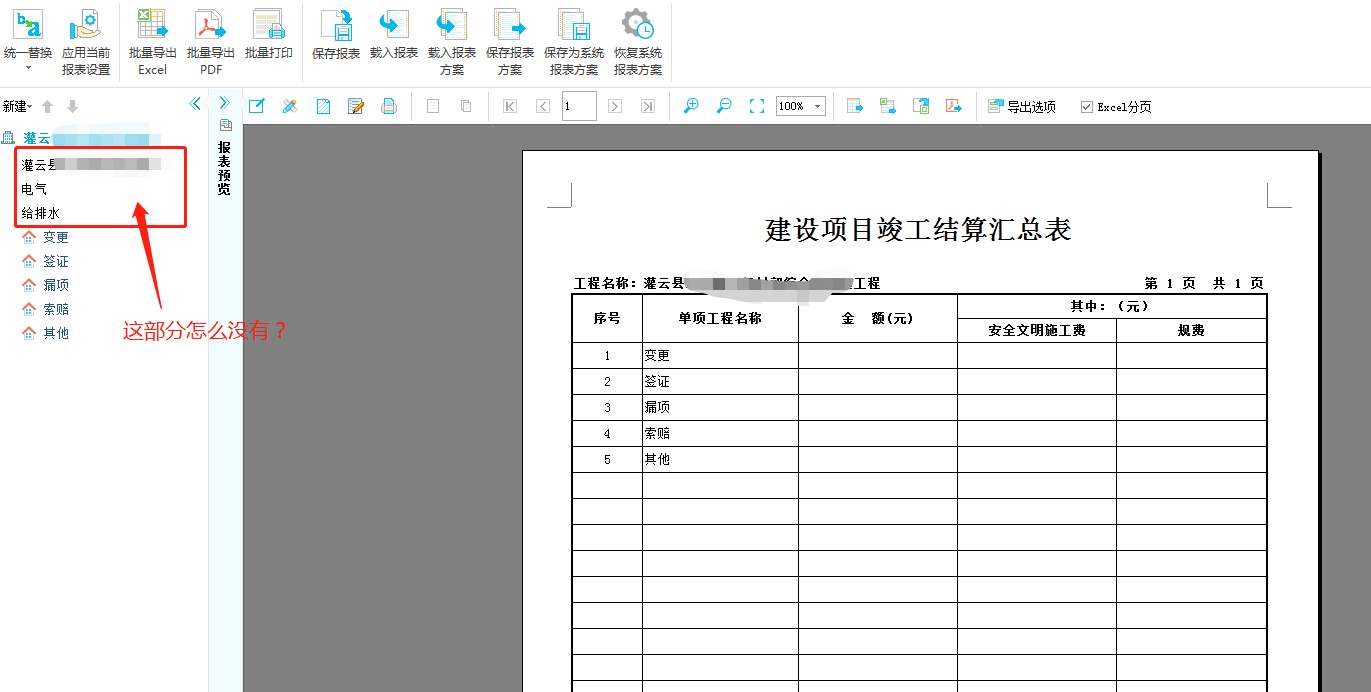1371x692 pixels.
Task: Go to next page button
Action: click(615, 106)
